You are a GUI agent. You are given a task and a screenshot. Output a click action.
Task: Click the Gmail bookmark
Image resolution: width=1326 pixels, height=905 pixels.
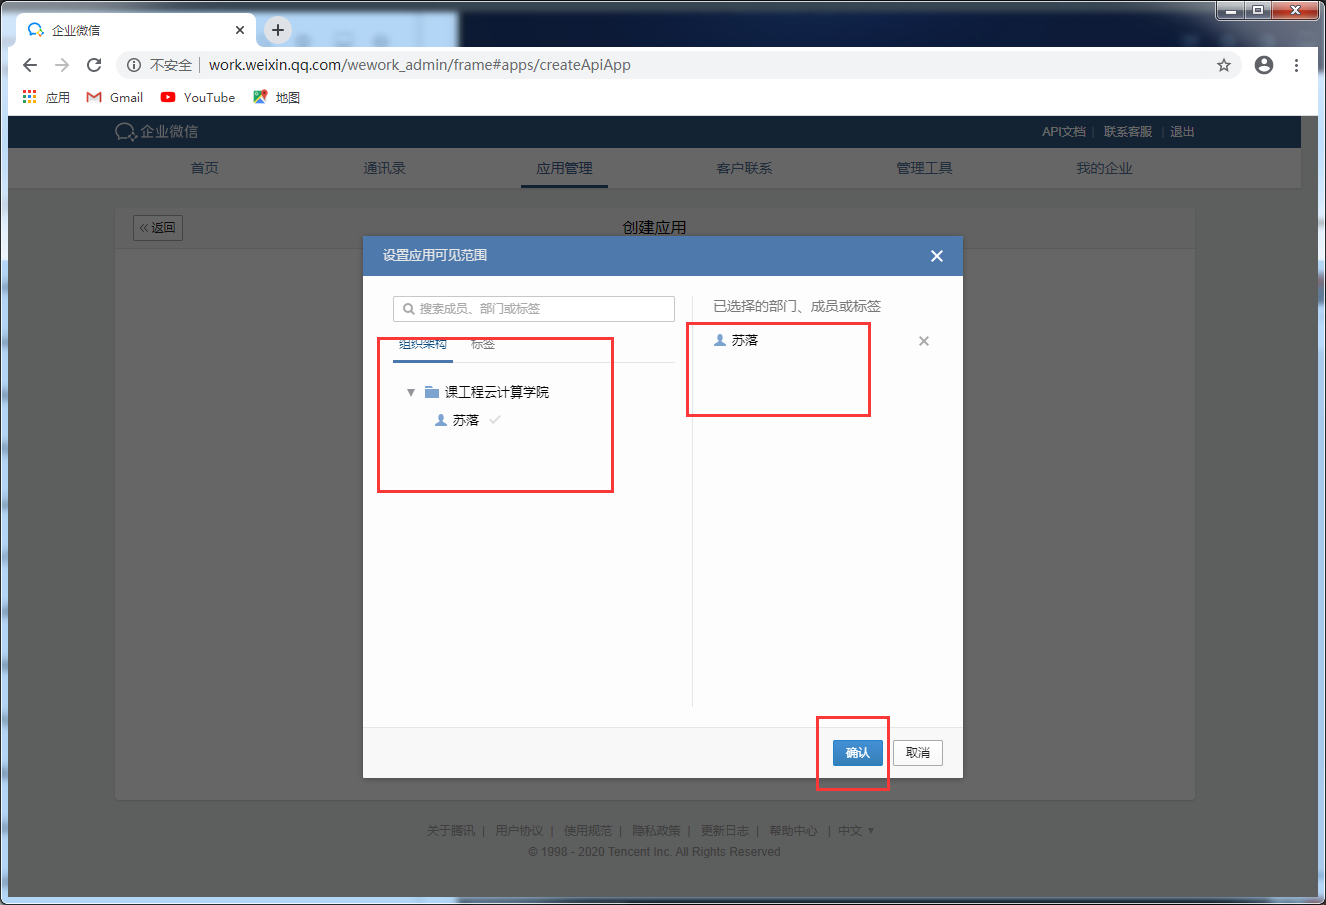[x=115, y=97]
